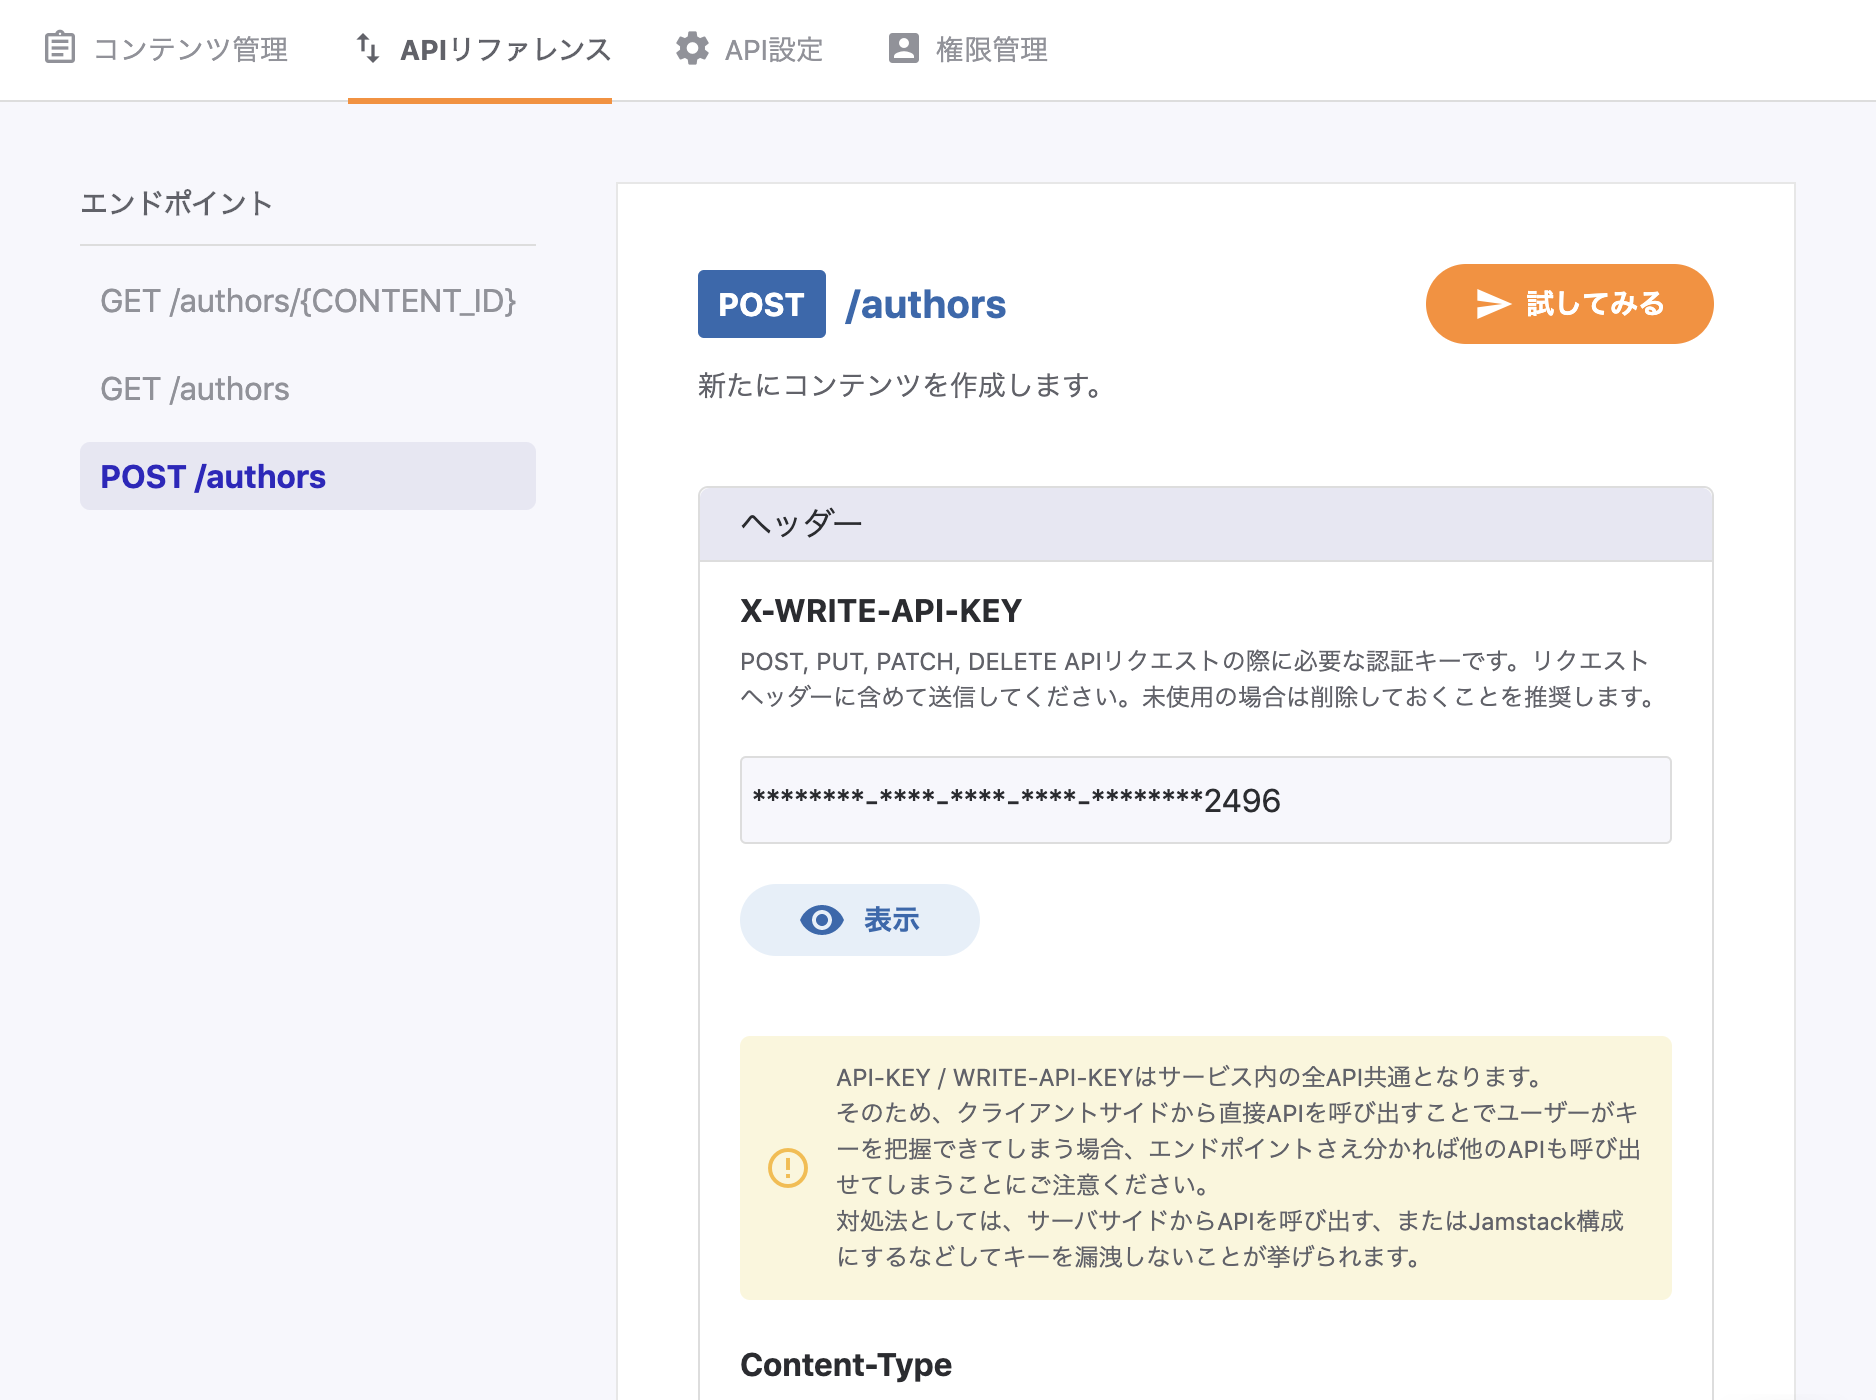This screenshot has height=1400, width=1876.
Task: Click the yellow warning exclamation icon
Action: [788, 1167]
